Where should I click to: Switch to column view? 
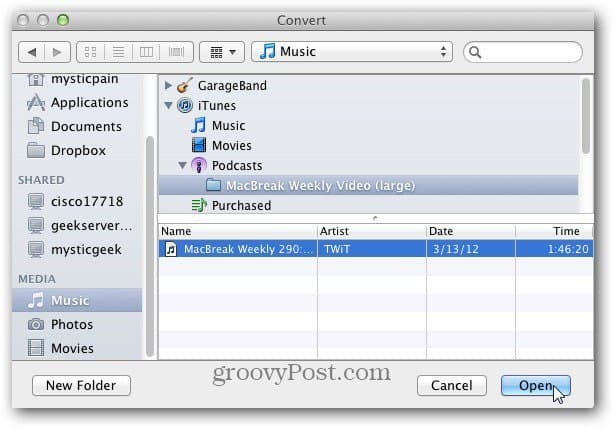146,52
